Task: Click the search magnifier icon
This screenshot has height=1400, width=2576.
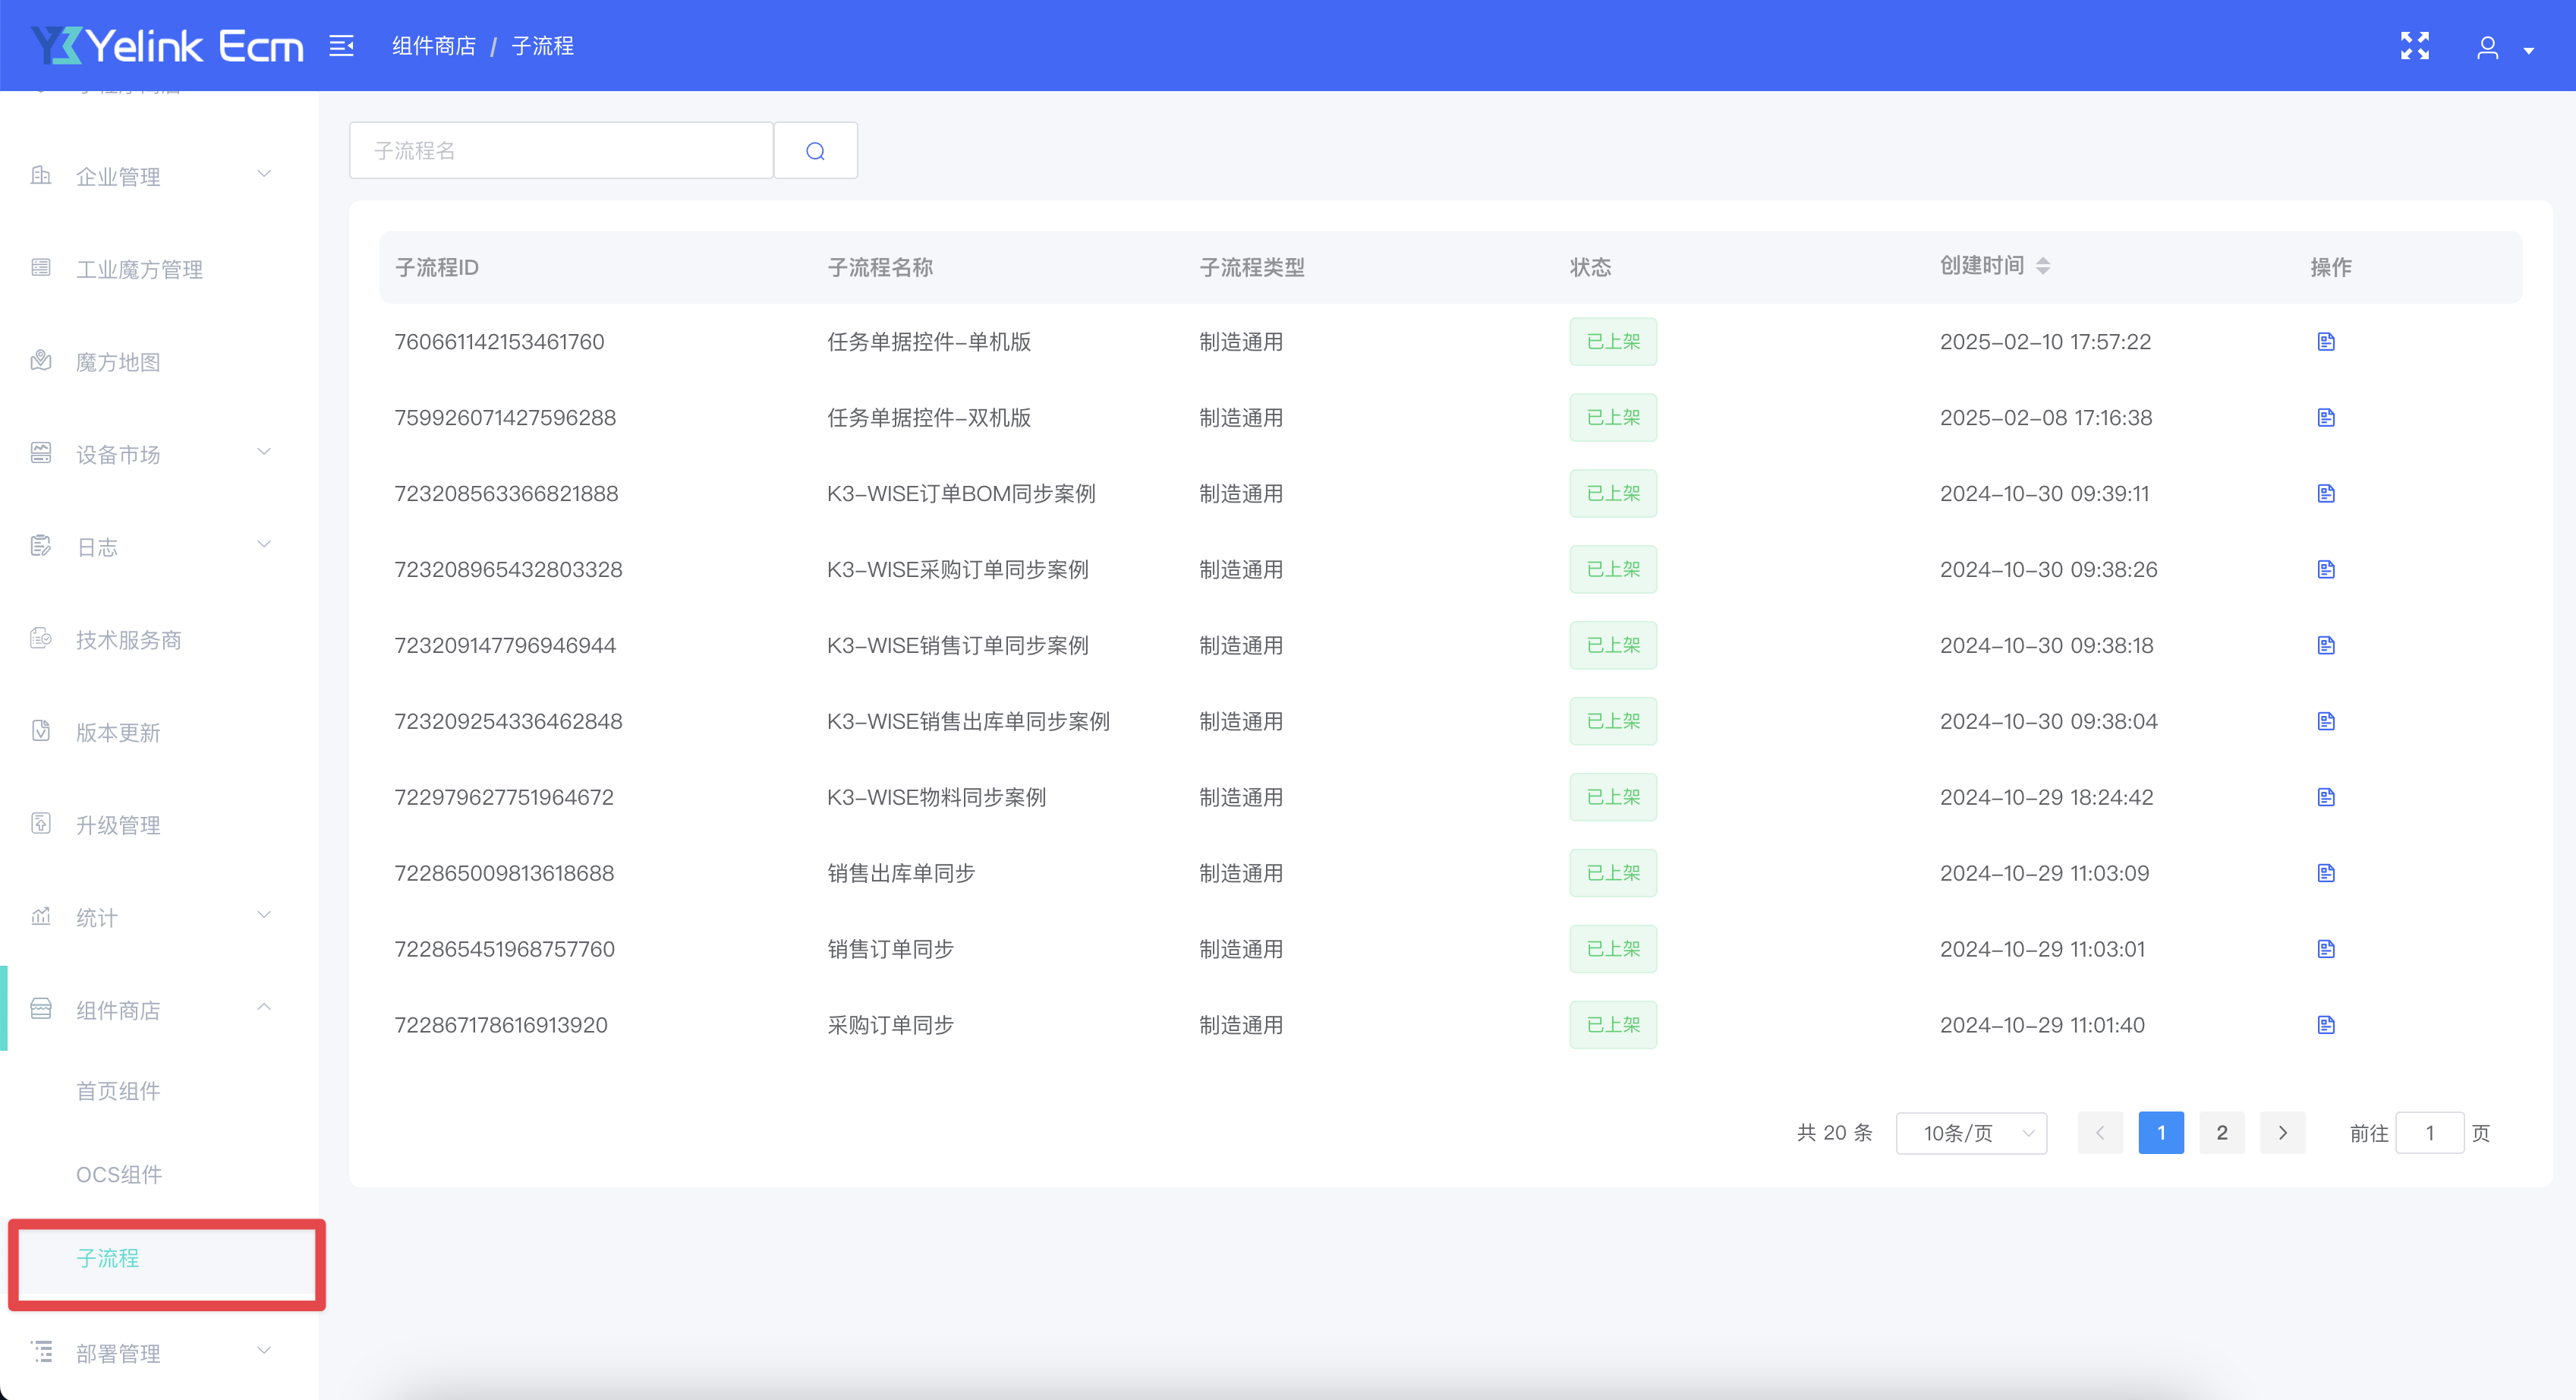Action: (815, 150)
